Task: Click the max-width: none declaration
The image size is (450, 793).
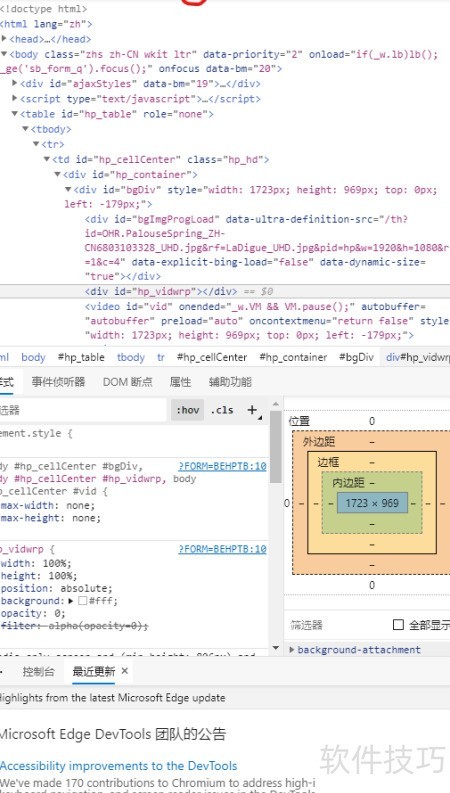Action: [x=48, y=506]
